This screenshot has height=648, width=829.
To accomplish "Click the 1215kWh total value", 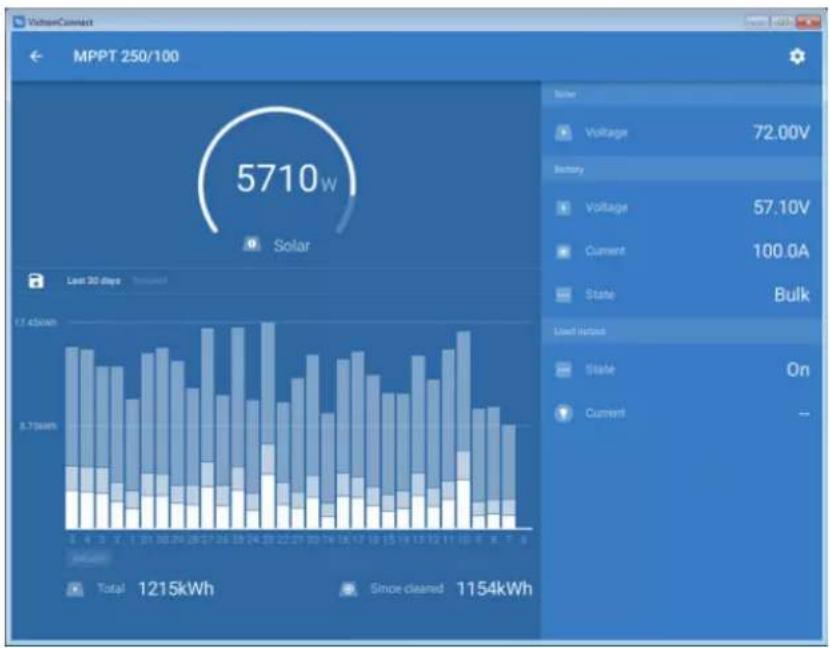I will (x=176, y=589).
